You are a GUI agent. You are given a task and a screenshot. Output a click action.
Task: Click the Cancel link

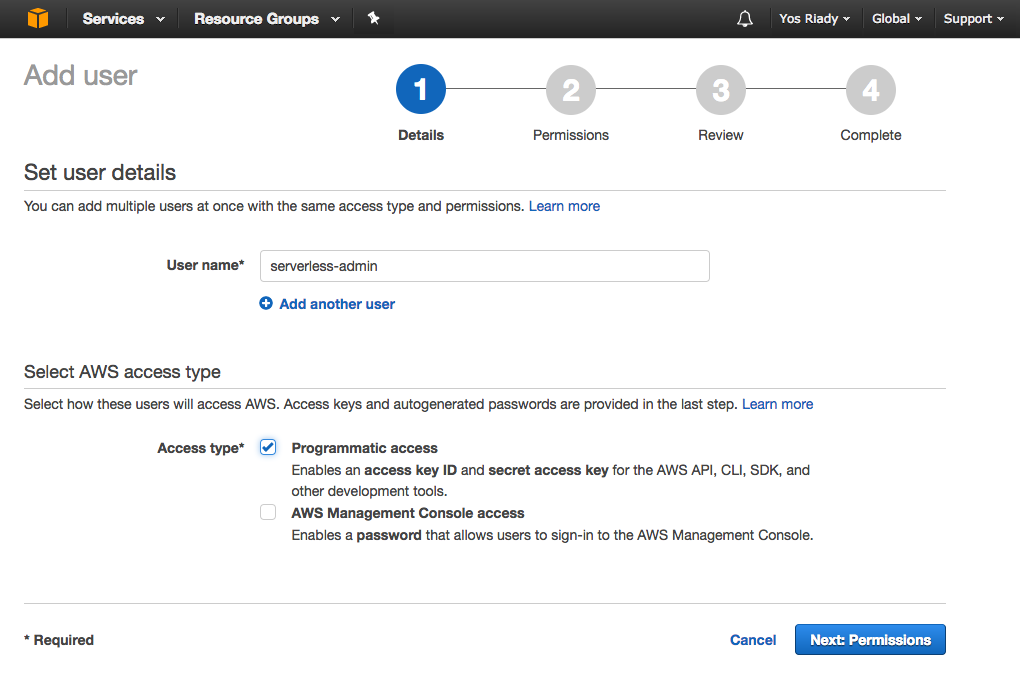(x=753, y=640)
